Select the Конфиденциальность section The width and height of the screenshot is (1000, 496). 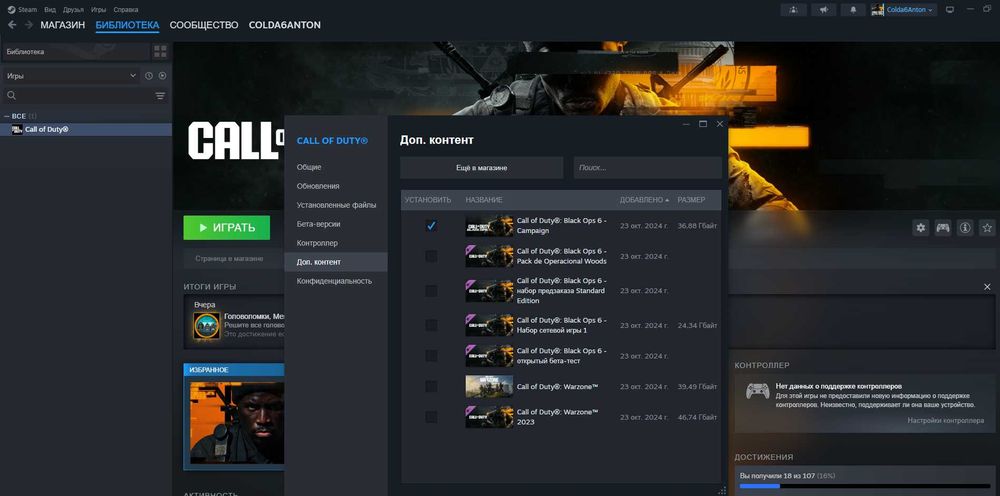tap(335, 281)
